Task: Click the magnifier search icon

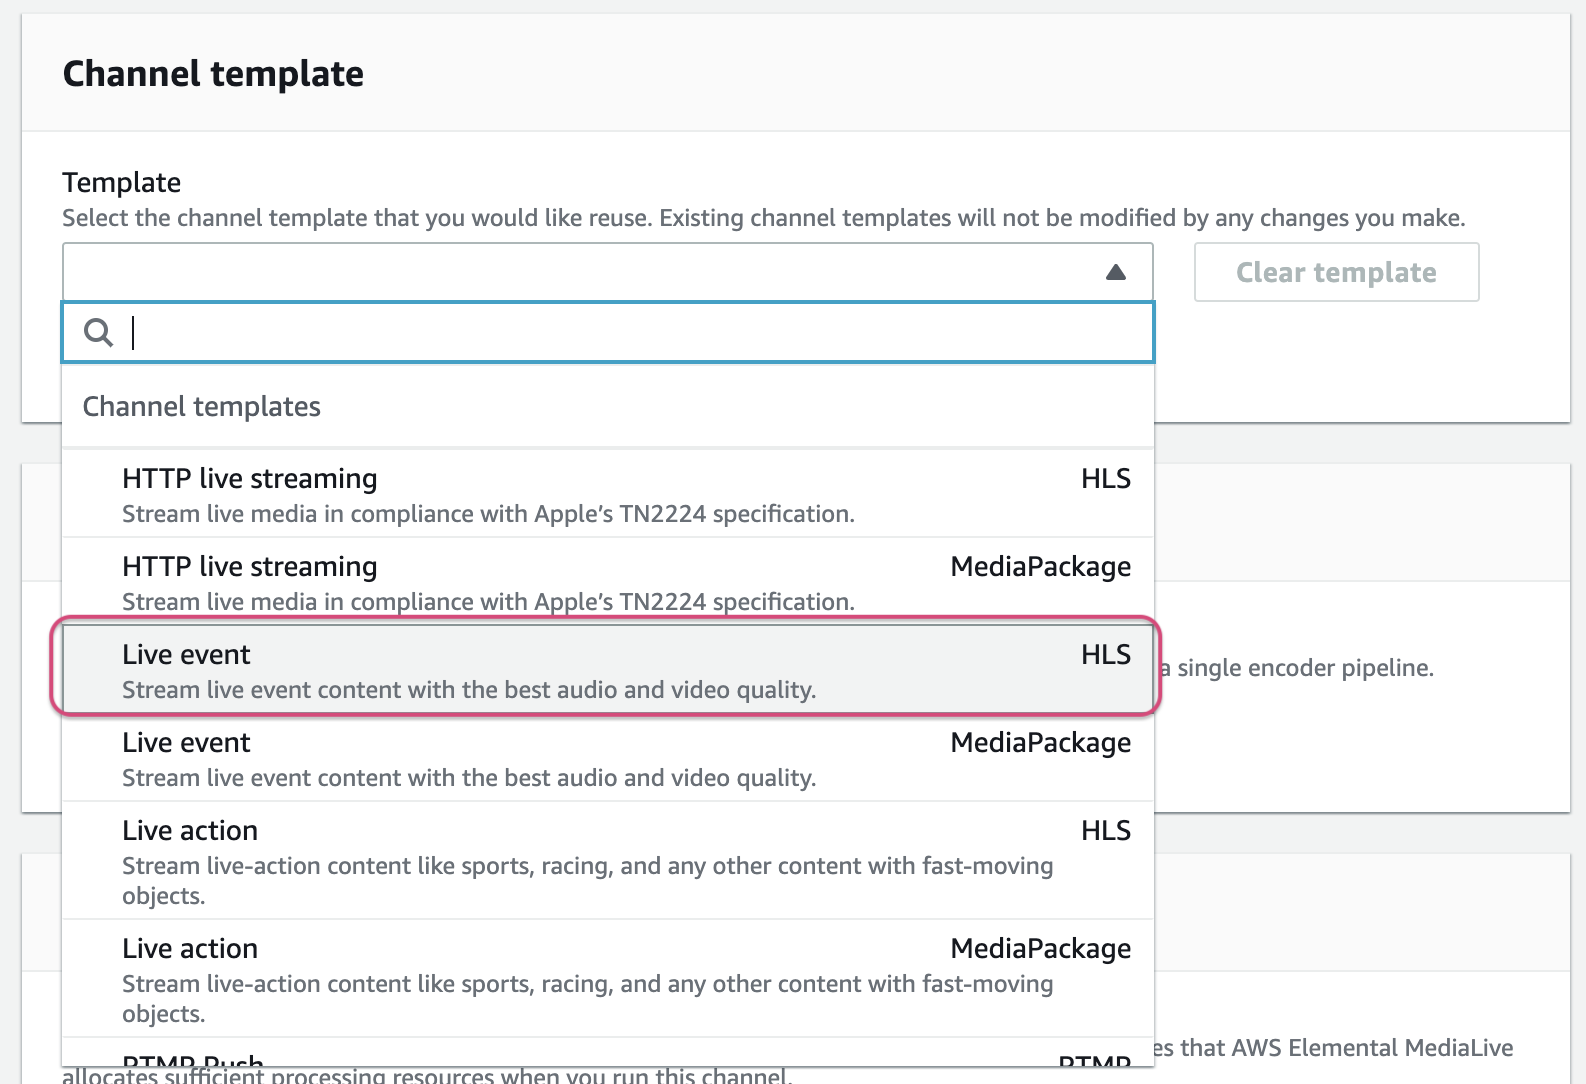Action: 98,332
